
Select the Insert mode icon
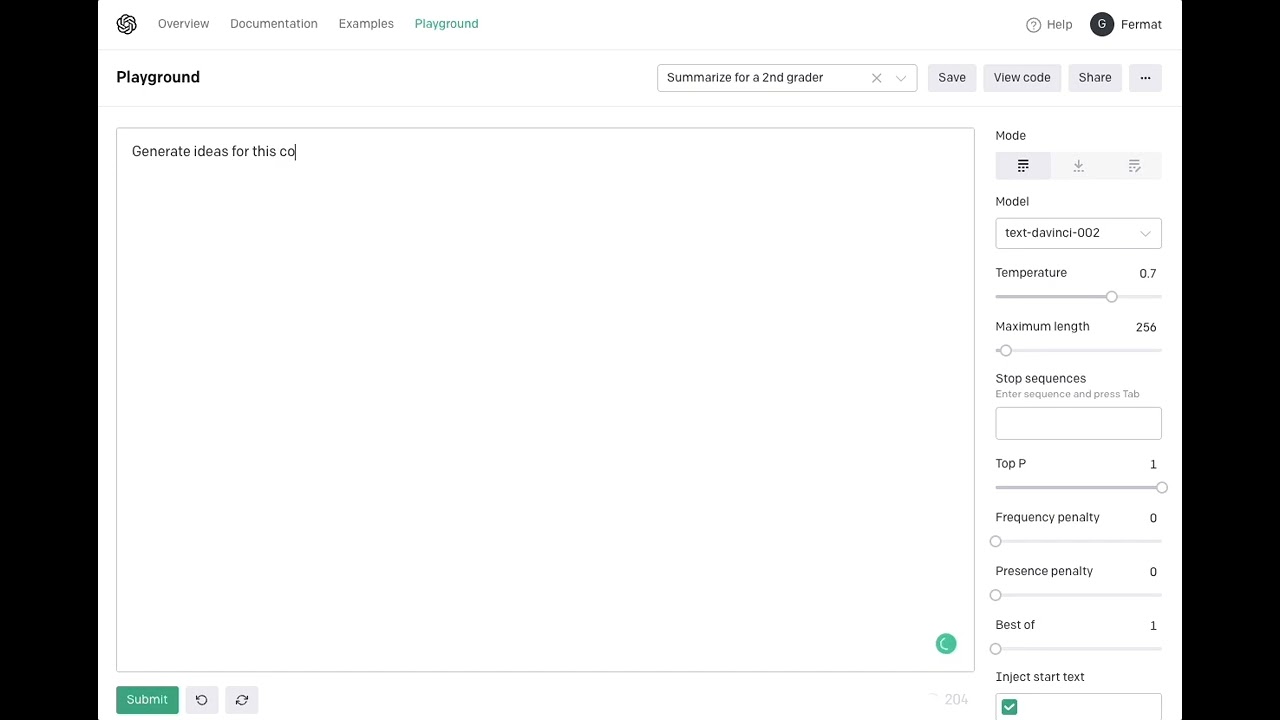pos(1078,166)
